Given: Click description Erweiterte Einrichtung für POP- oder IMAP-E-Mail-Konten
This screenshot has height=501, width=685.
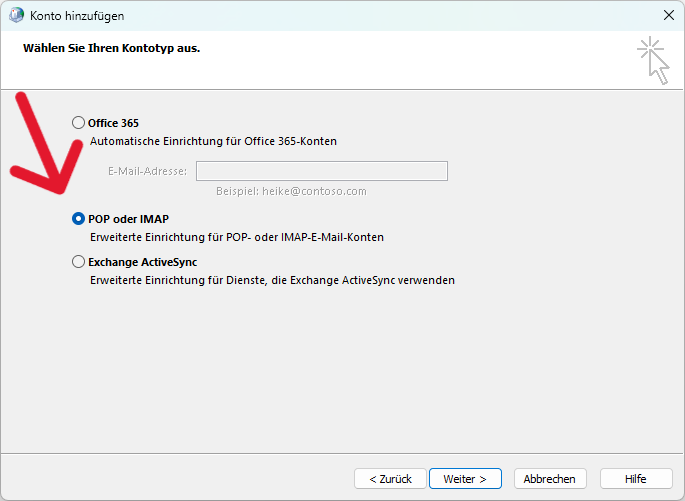Looking at the screenshot, I should click(x=237, y=237).
